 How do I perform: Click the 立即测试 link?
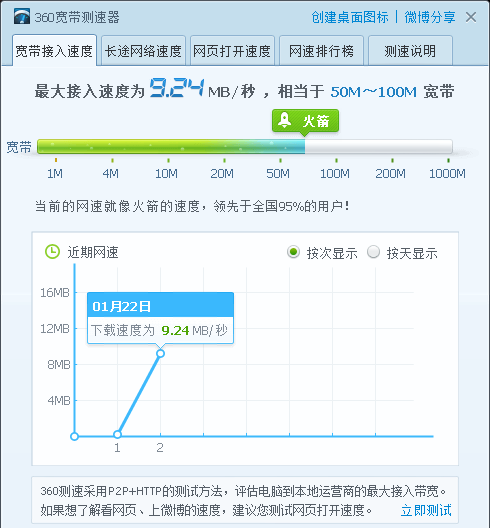click(426, 510)
